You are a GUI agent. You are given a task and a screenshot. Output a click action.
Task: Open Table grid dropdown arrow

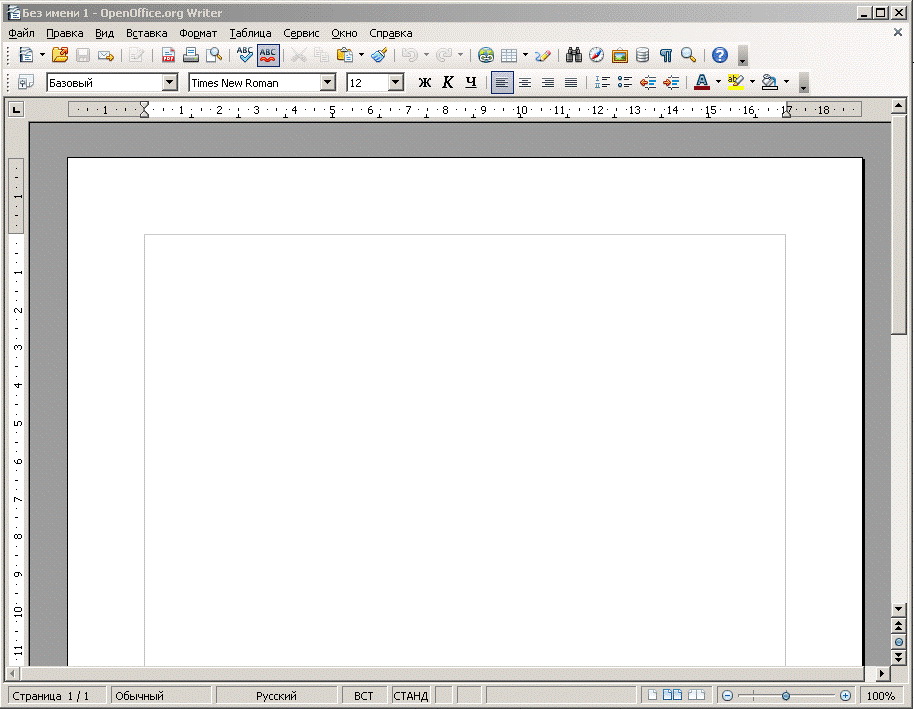pyautogui.click(x=525, y=55)
